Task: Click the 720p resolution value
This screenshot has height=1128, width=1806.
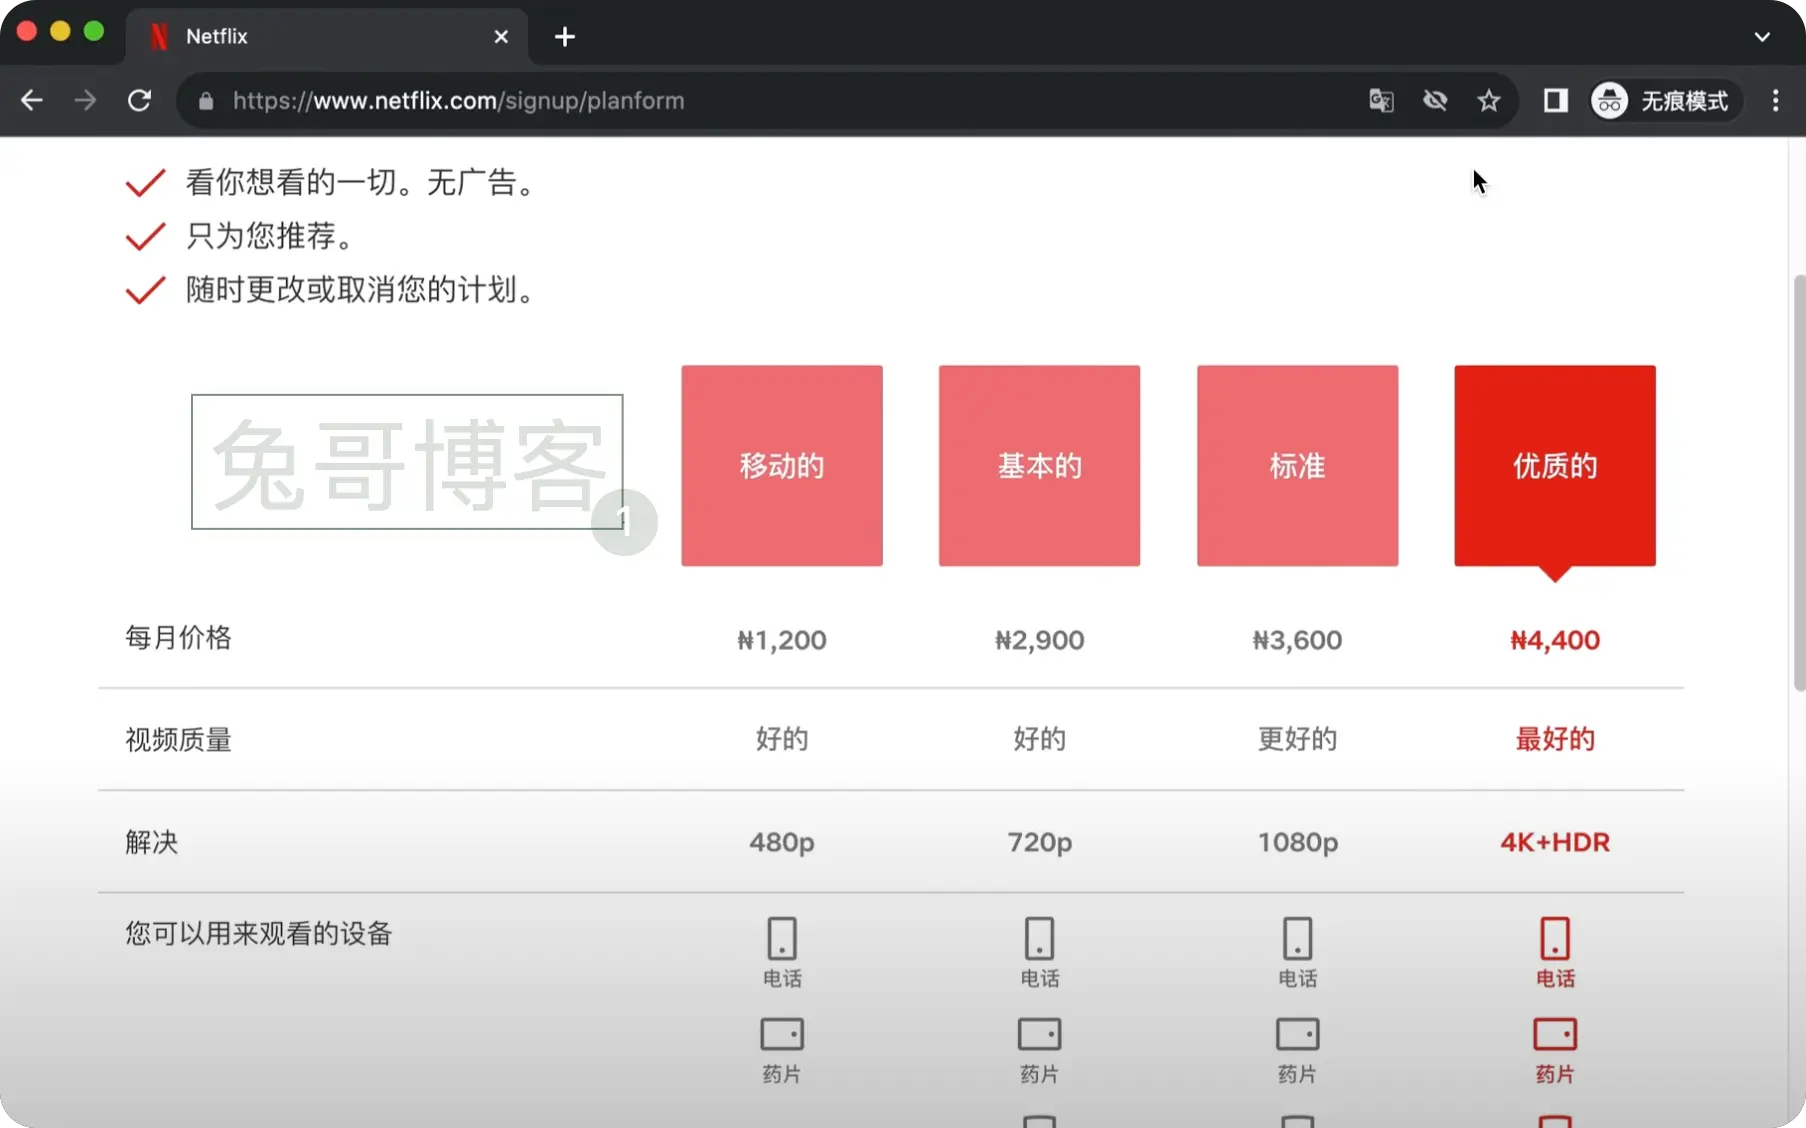Action: 1039,842
